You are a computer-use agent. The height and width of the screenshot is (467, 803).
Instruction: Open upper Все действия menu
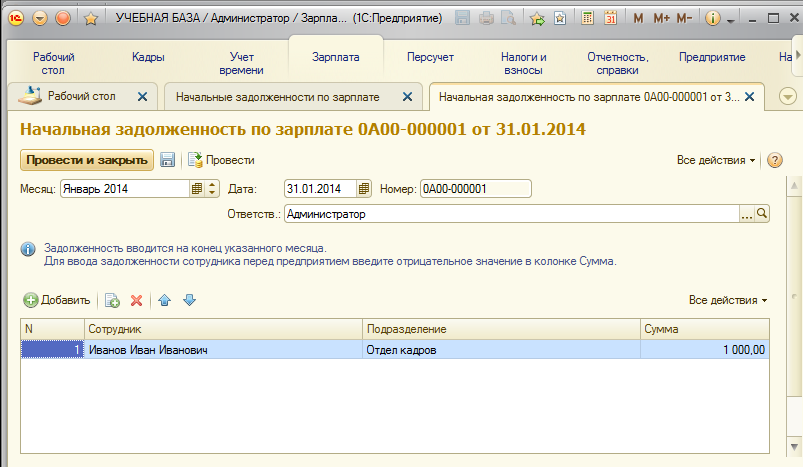(x=715, y=160)
